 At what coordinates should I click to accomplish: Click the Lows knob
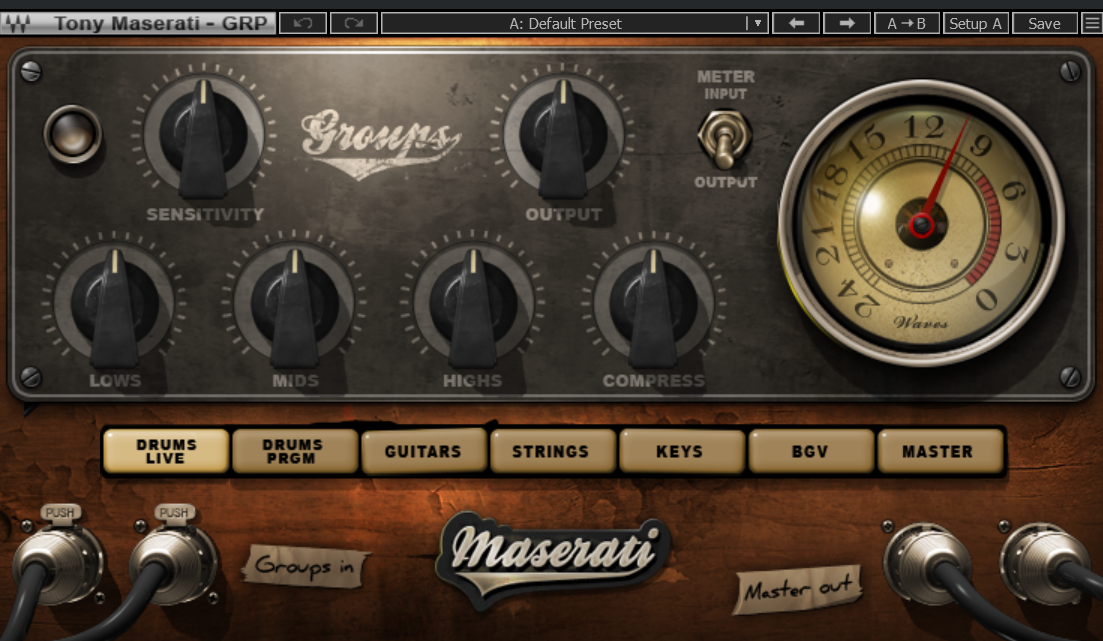[114, 304]
